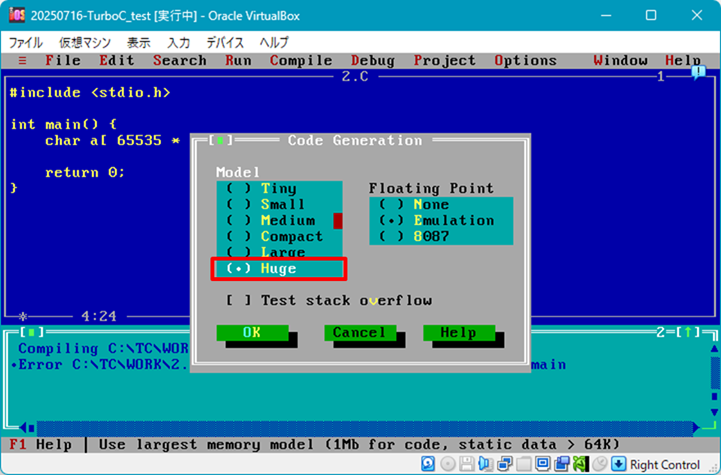Open the VirtualBox notification center icon
Image resolution: width=721 pixels, height=475 pixels.
coord(698,72)
